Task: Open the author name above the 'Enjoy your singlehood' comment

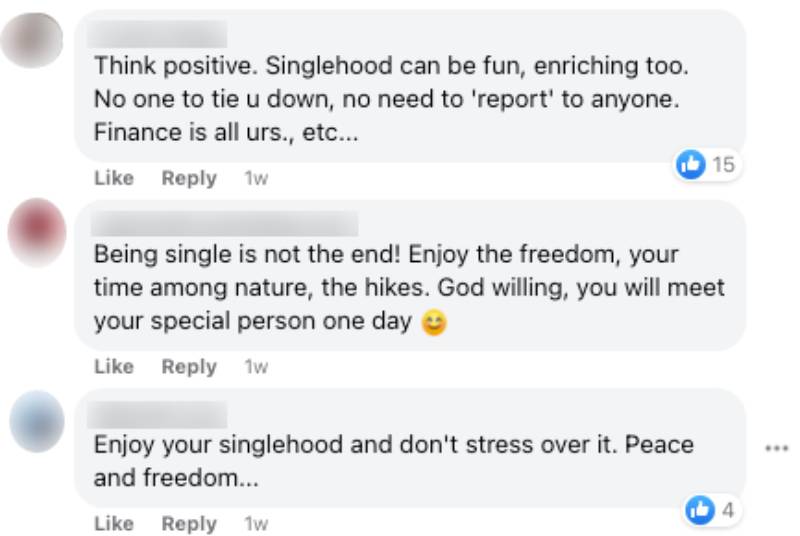Action: pos(160,413)
